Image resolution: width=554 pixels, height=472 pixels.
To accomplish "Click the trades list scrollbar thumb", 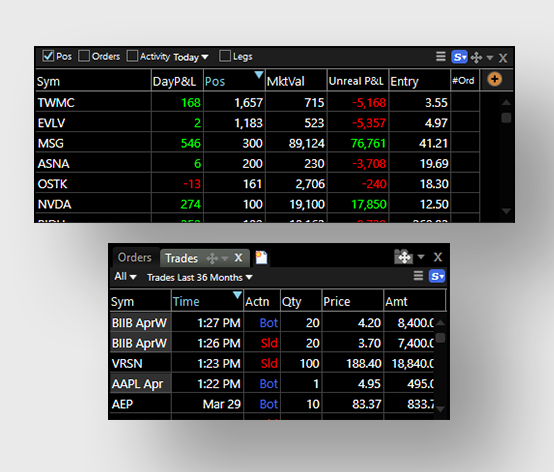I will click(x=440, y=338).
